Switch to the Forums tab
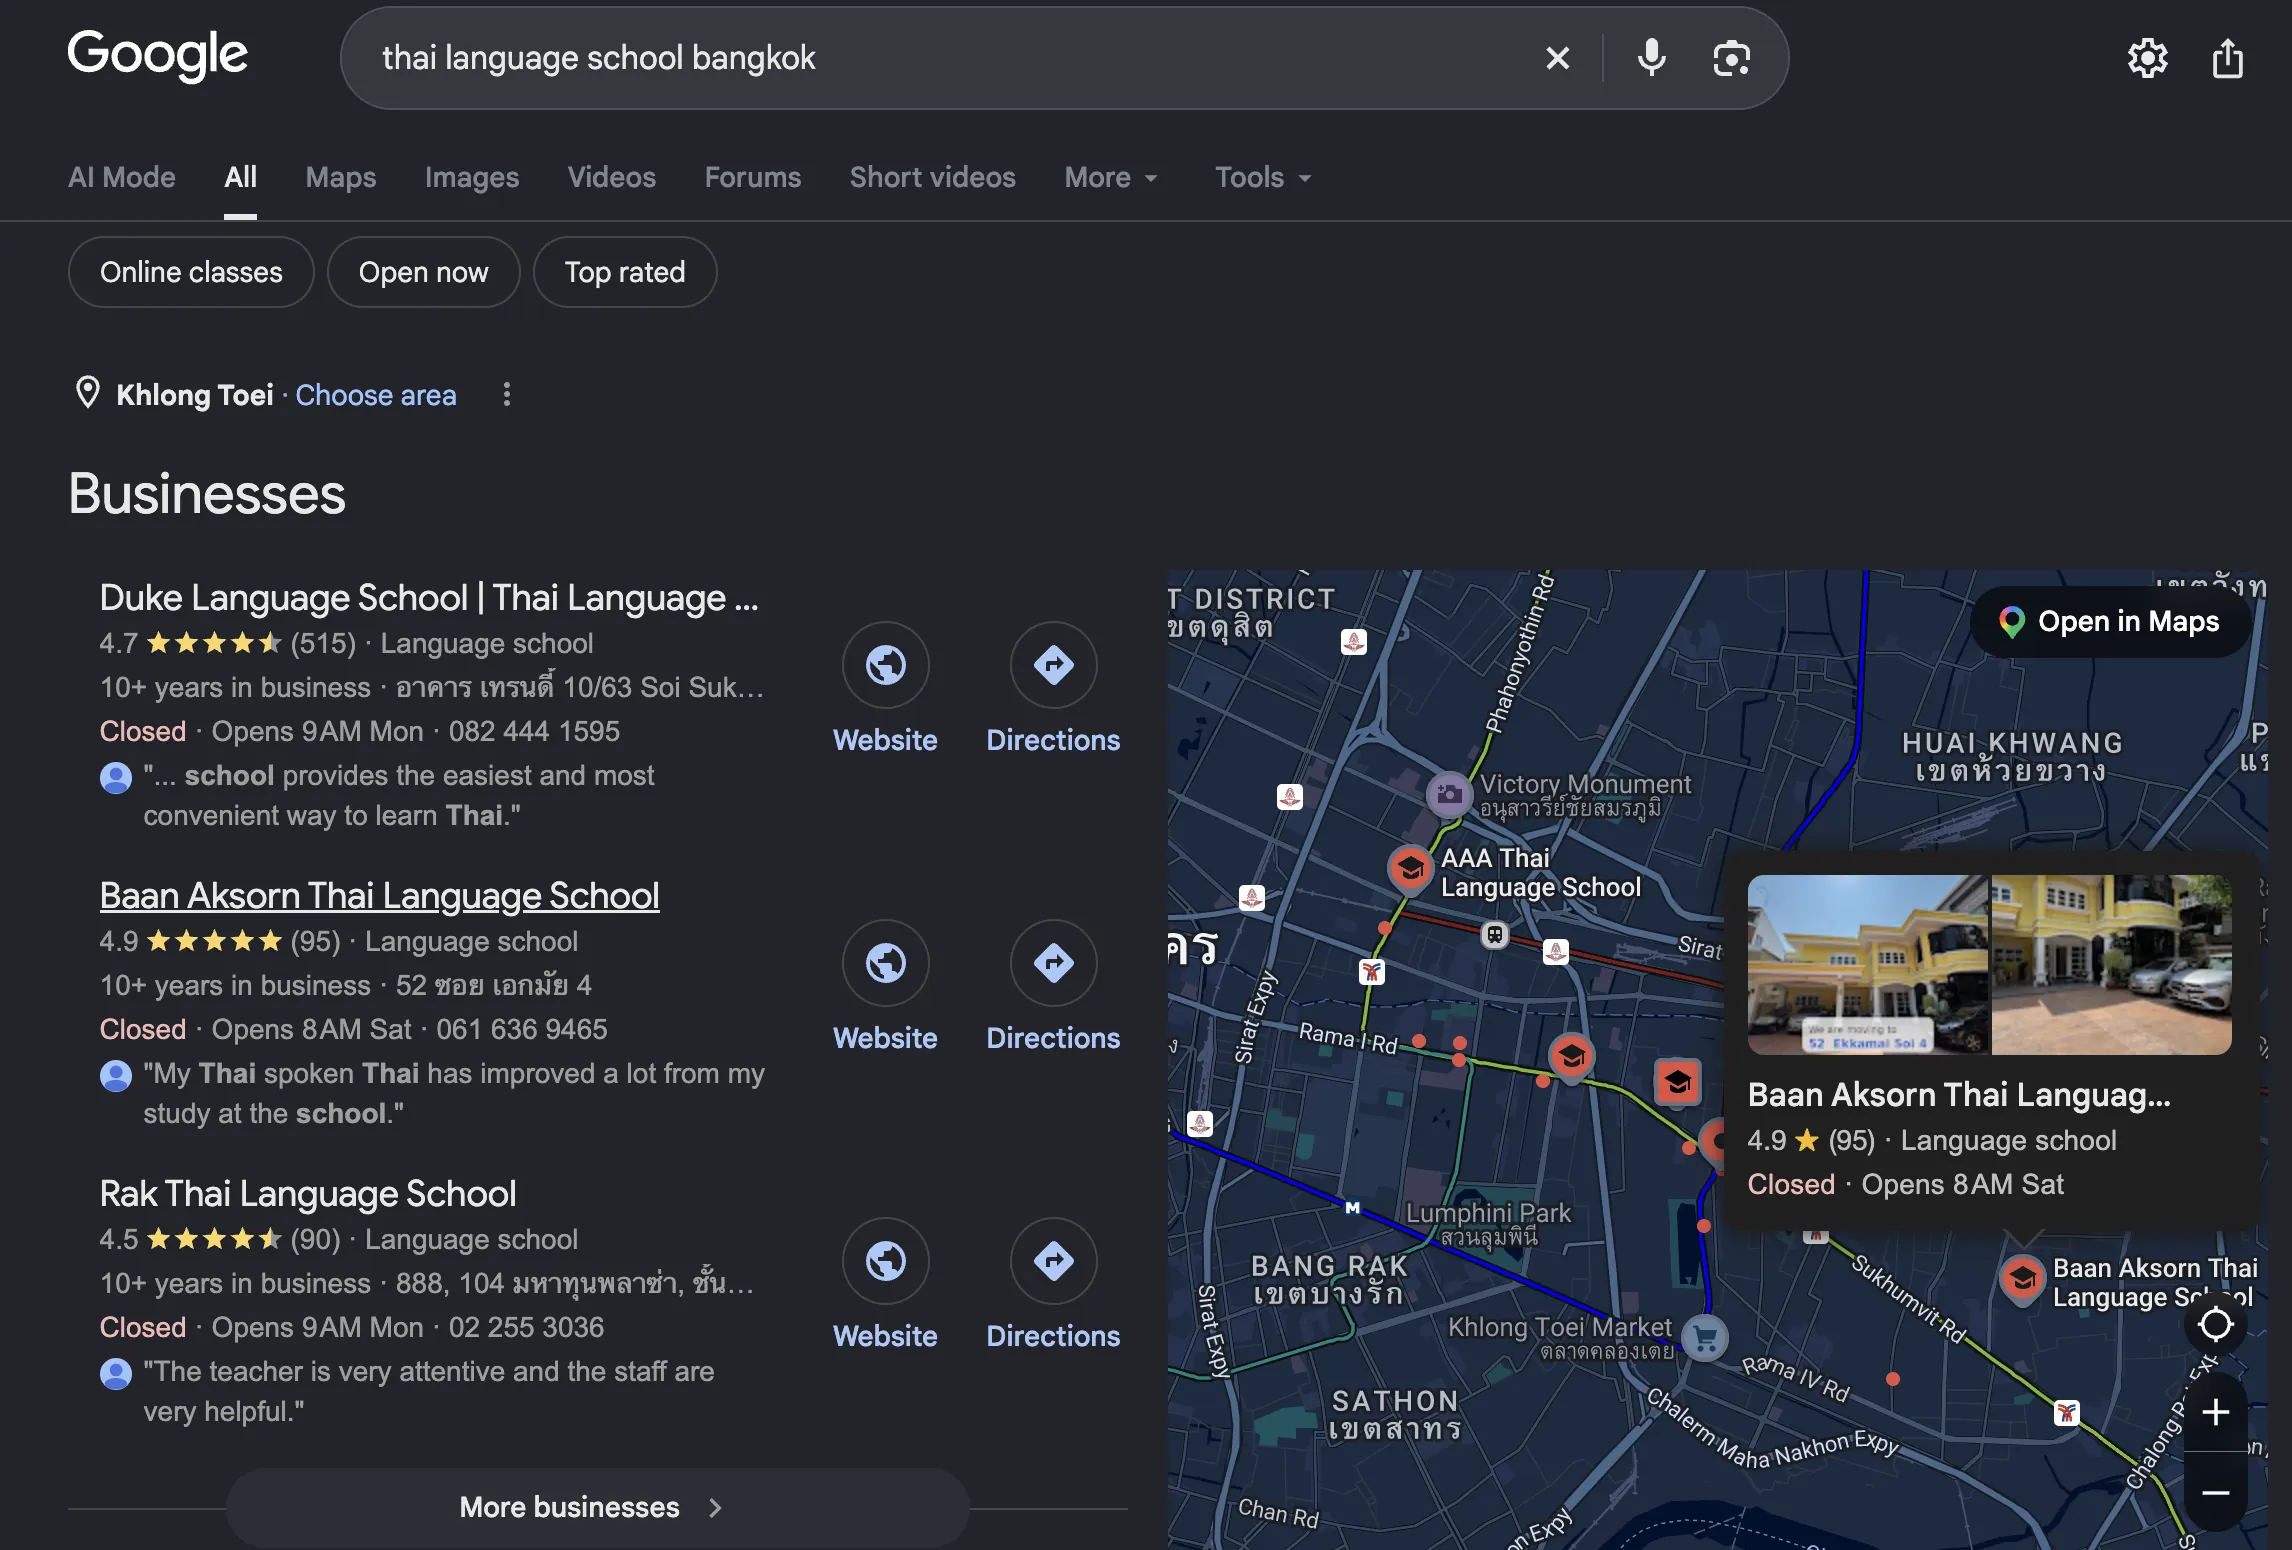Screen dimensions: 2292x1550 point(753,177)
